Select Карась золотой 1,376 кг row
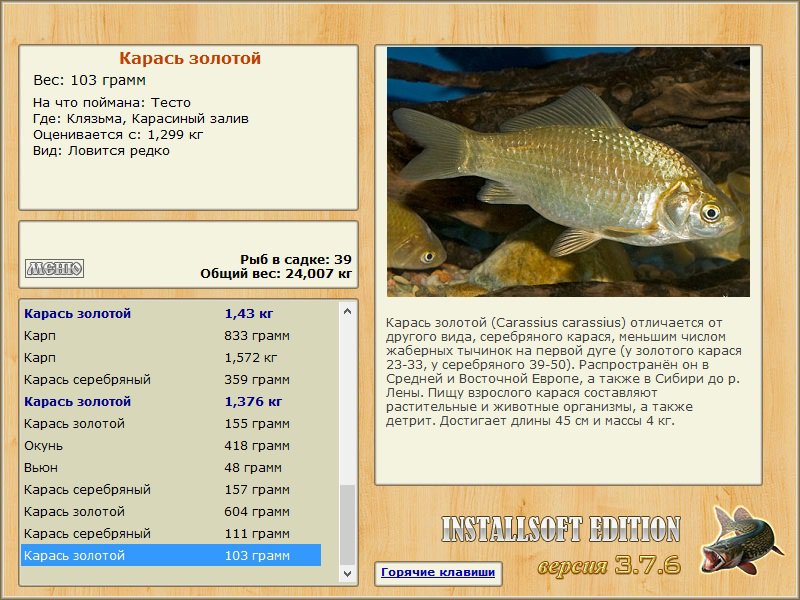 [x=171, y=402]
